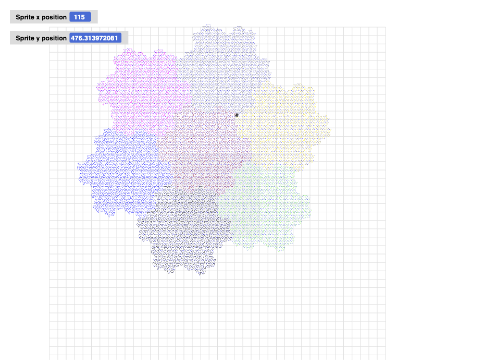Click the Sprite x position variable monitor
The height and width of the screenshot is (360, 480).
54,17
